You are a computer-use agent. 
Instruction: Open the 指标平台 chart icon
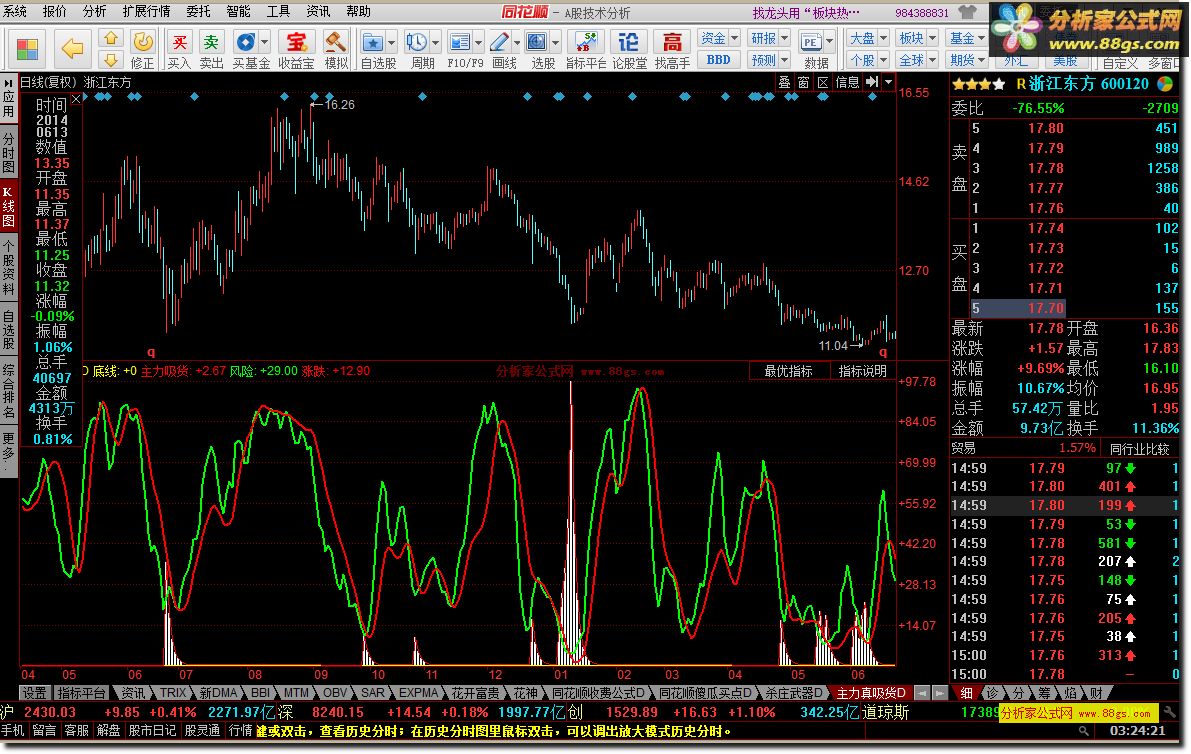click(586, 42)
